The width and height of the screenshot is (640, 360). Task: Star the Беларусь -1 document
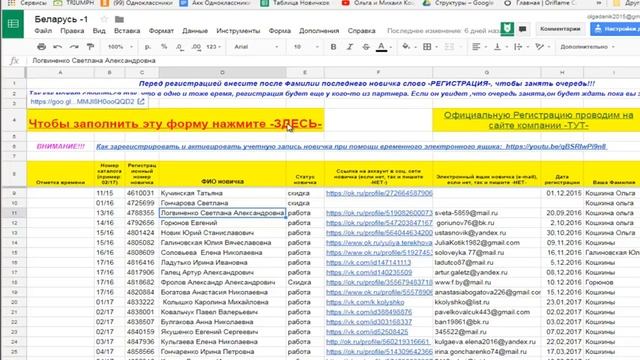click(x=104, y=19)
